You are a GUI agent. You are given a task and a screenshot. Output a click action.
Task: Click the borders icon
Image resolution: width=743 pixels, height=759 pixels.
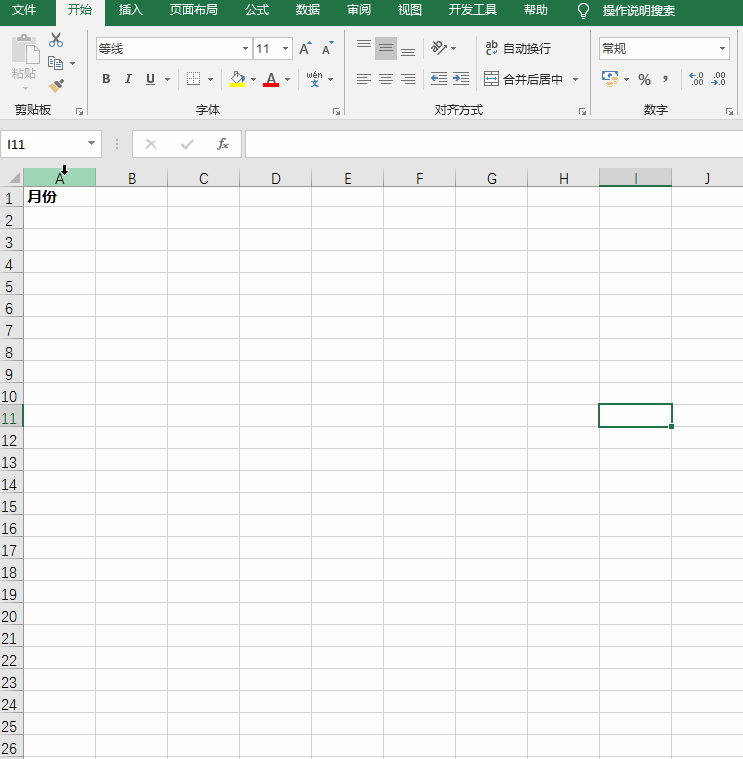193,78
